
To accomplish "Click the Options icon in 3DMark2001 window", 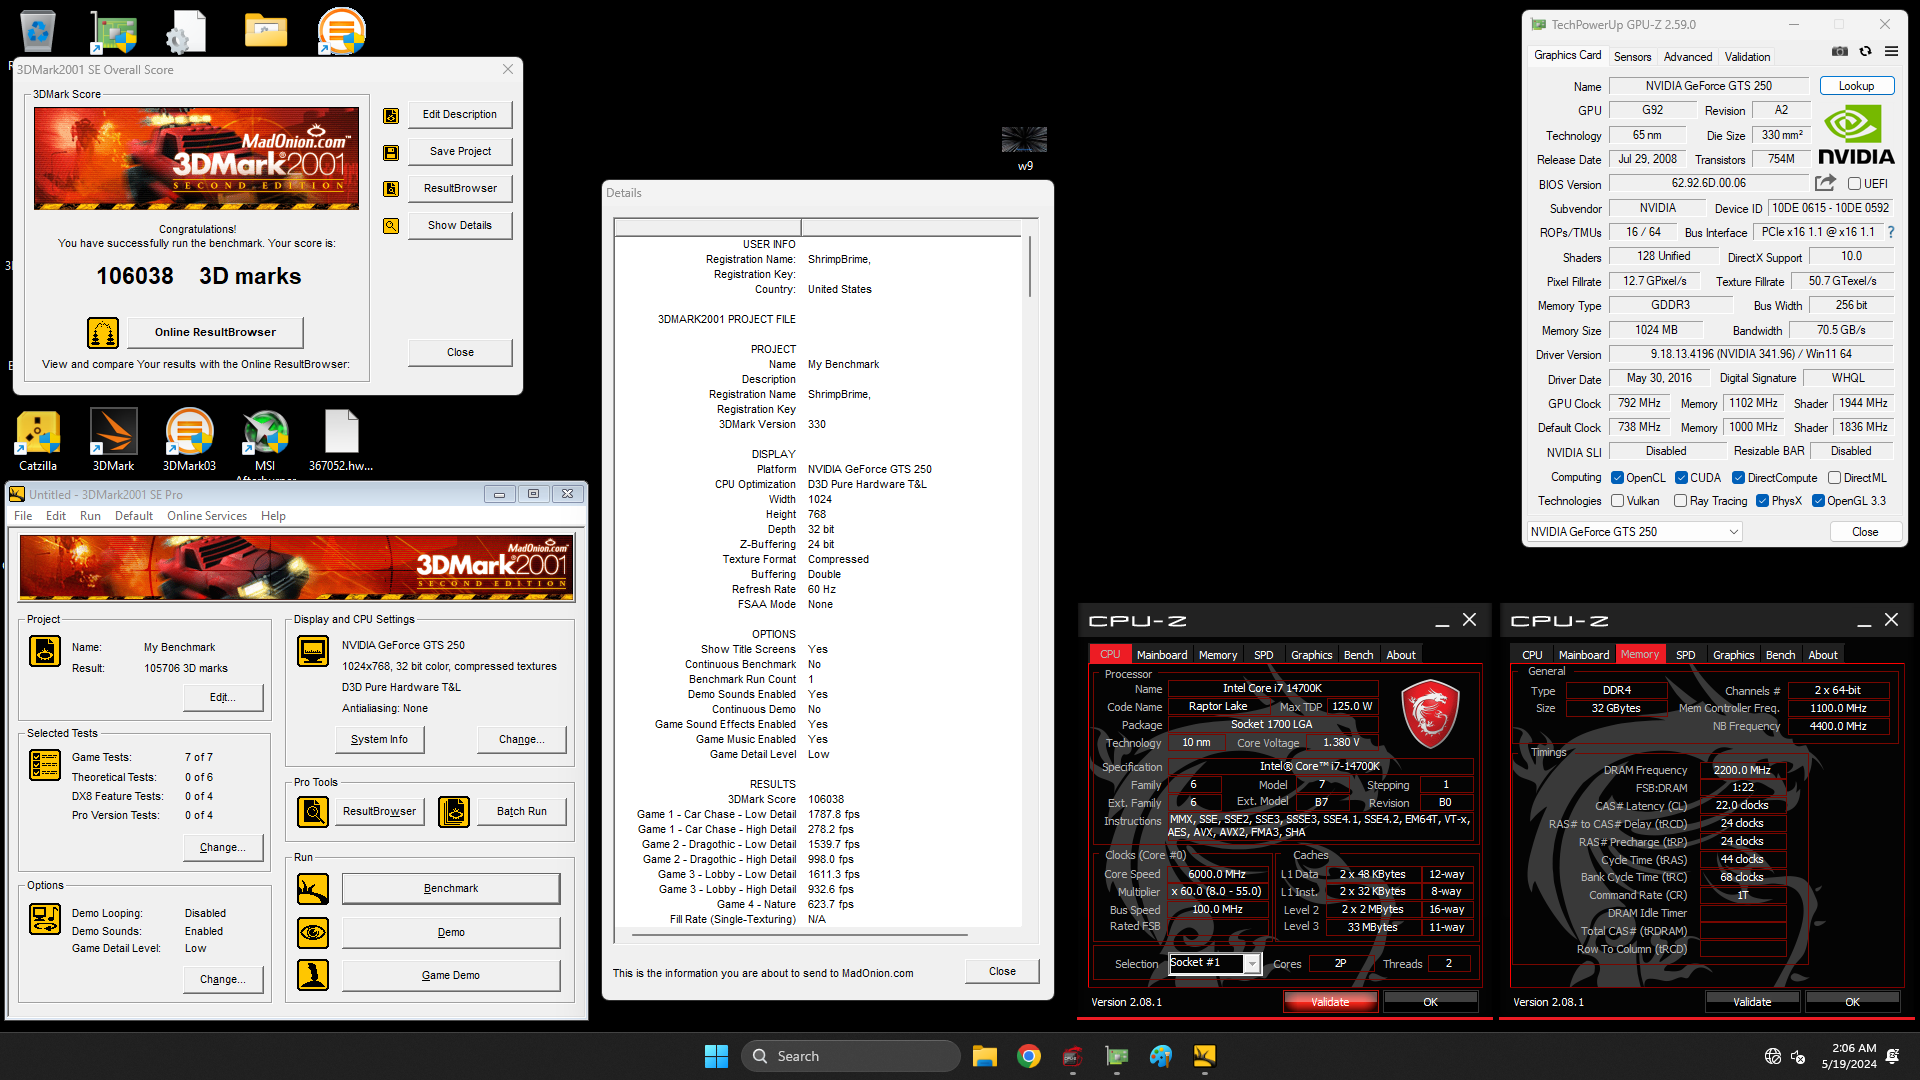I will pyautogui.click(x=45, y=918).
